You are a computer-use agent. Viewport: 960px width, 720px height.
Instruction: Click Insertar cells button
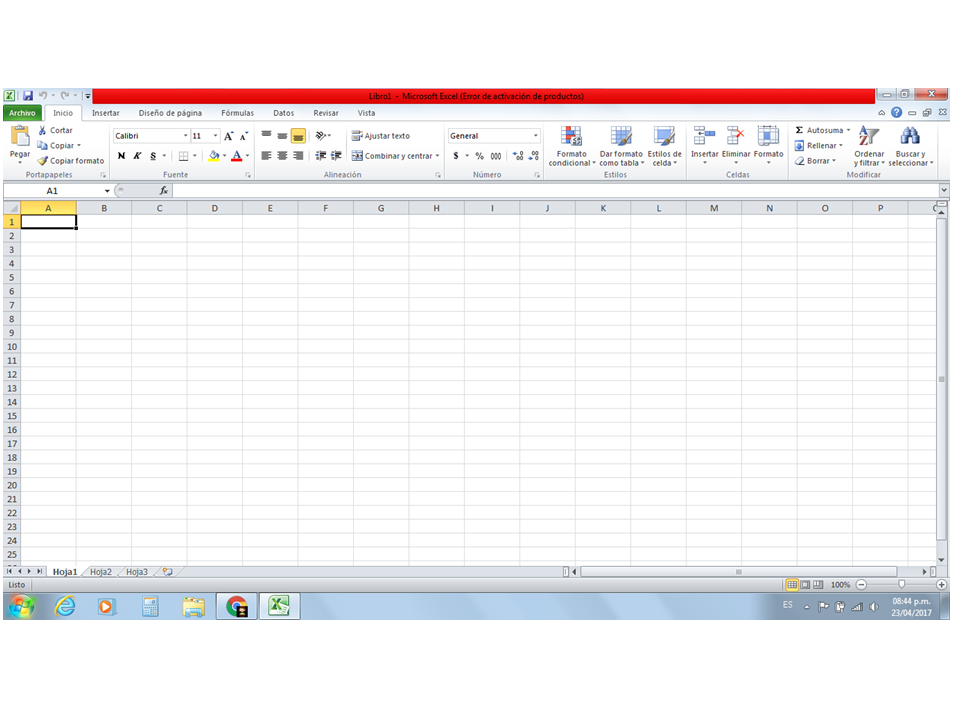tap(704, 146)
